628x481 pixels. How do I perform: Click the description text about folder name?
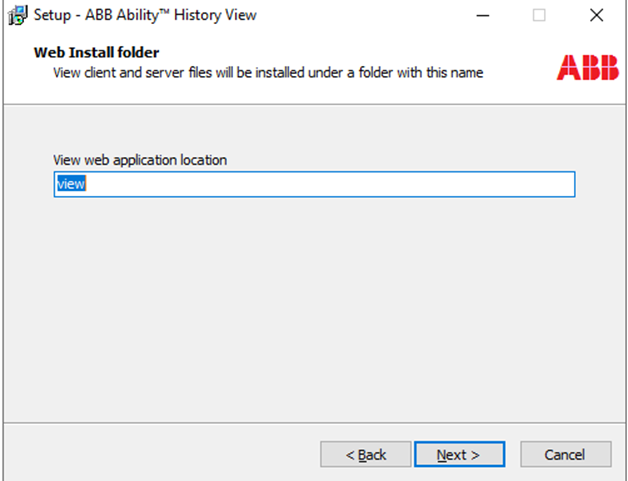click(x=268, y=73)
